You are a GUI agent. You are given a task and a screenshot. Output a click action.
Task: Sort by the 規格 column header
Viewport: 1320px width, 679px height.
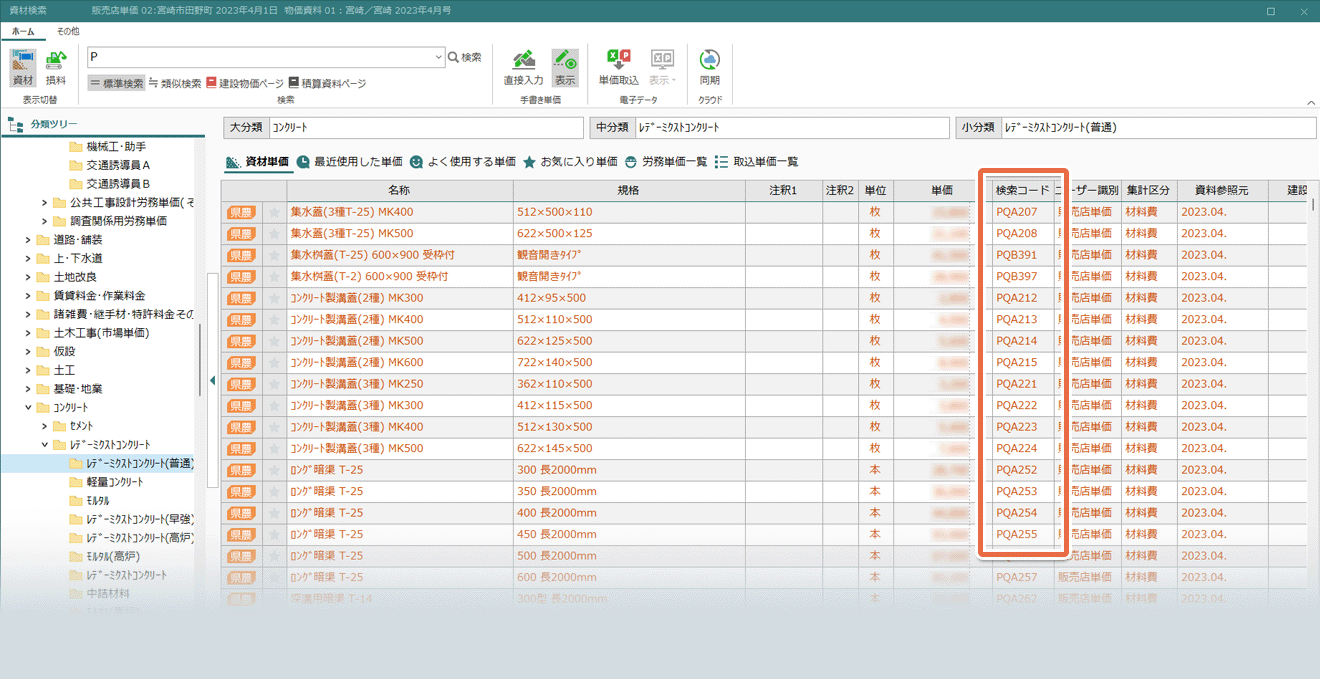(628, 190)
